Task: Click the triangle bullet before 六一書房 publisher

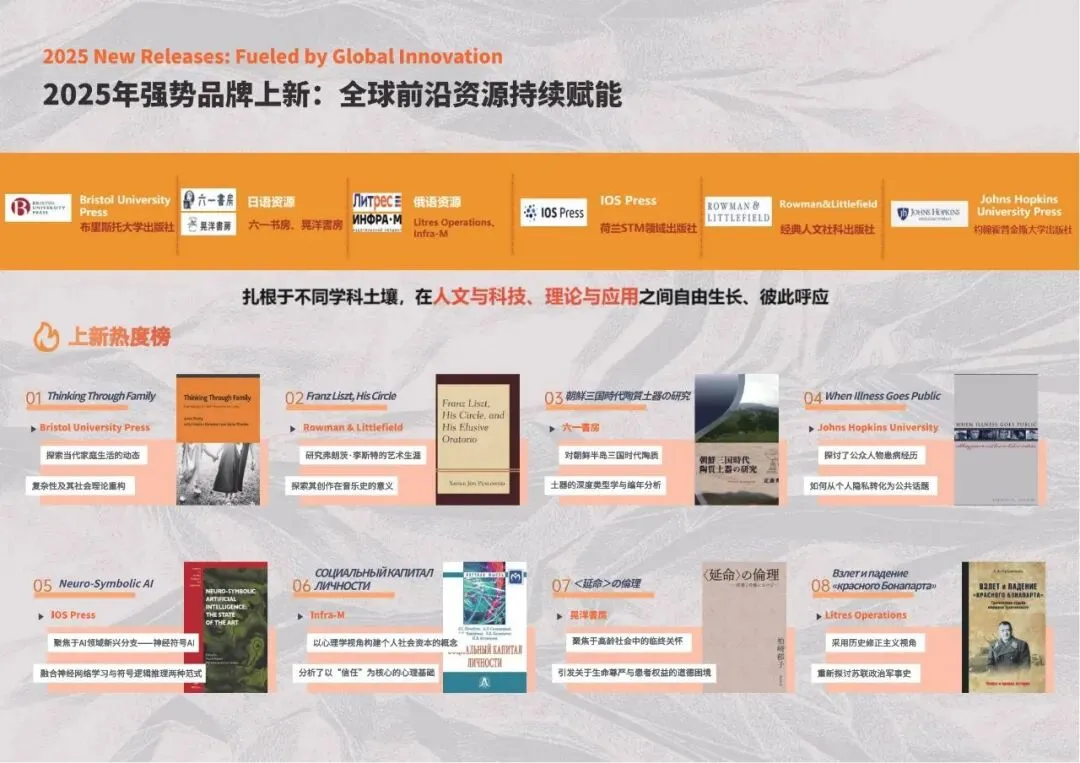Action: pyautogui.click(x=552, y=428)
